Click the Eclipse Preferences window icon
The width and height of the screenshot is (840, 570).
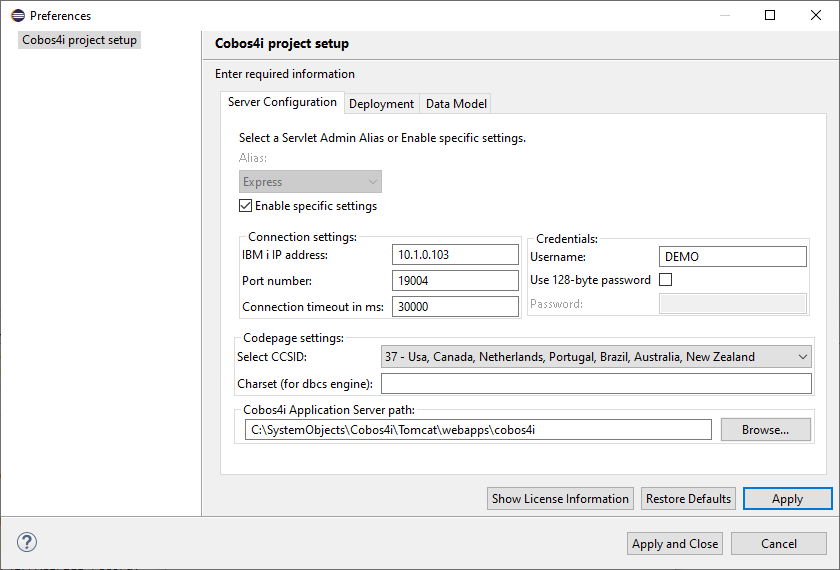[18, 16]
